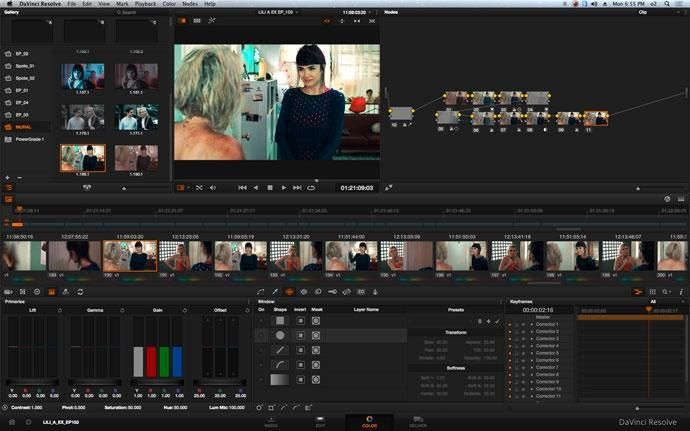Open the Tracker palette icon

click(x=304, y=291)
